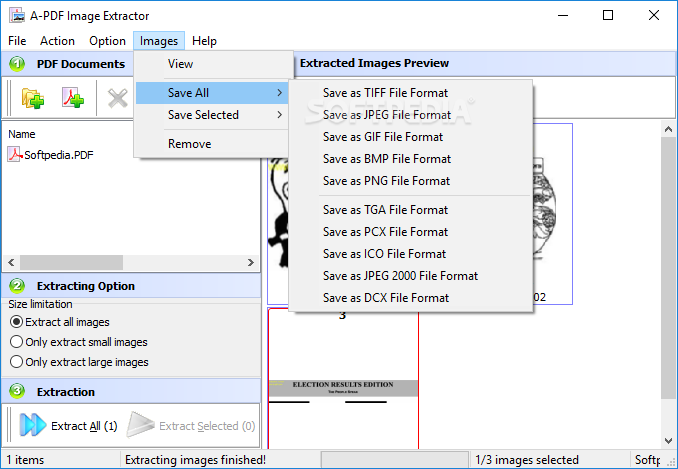Image resolution: width=678 pixels, height=469 pixels.
Task: Open the File menu
Action: coord(17,41)
